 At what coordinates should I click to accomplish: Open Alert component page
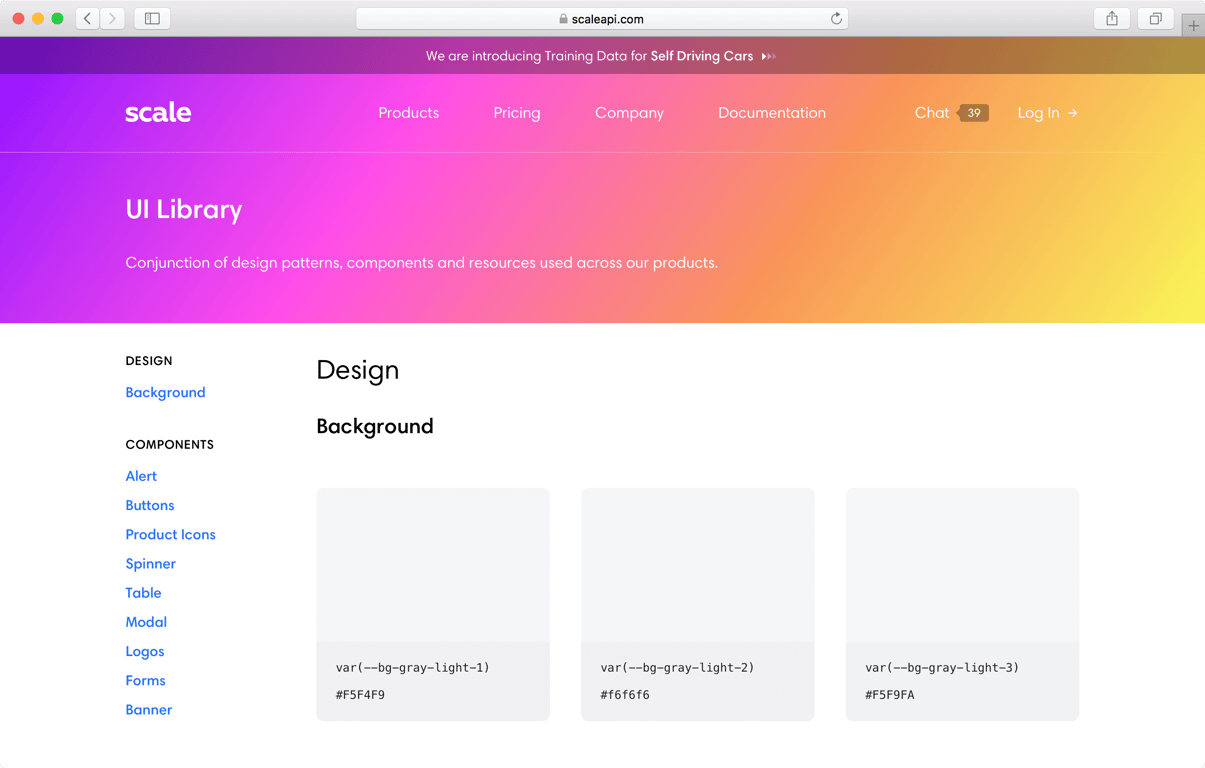[141, 476]
